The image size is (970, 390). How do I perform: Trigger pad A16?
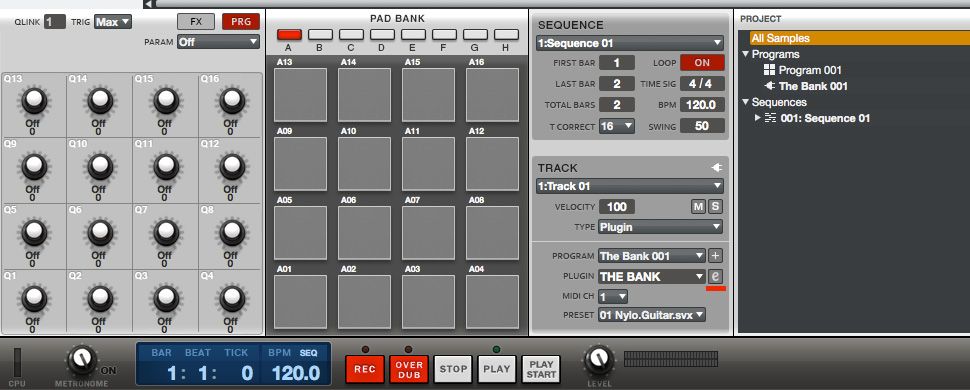click(492, 95)
